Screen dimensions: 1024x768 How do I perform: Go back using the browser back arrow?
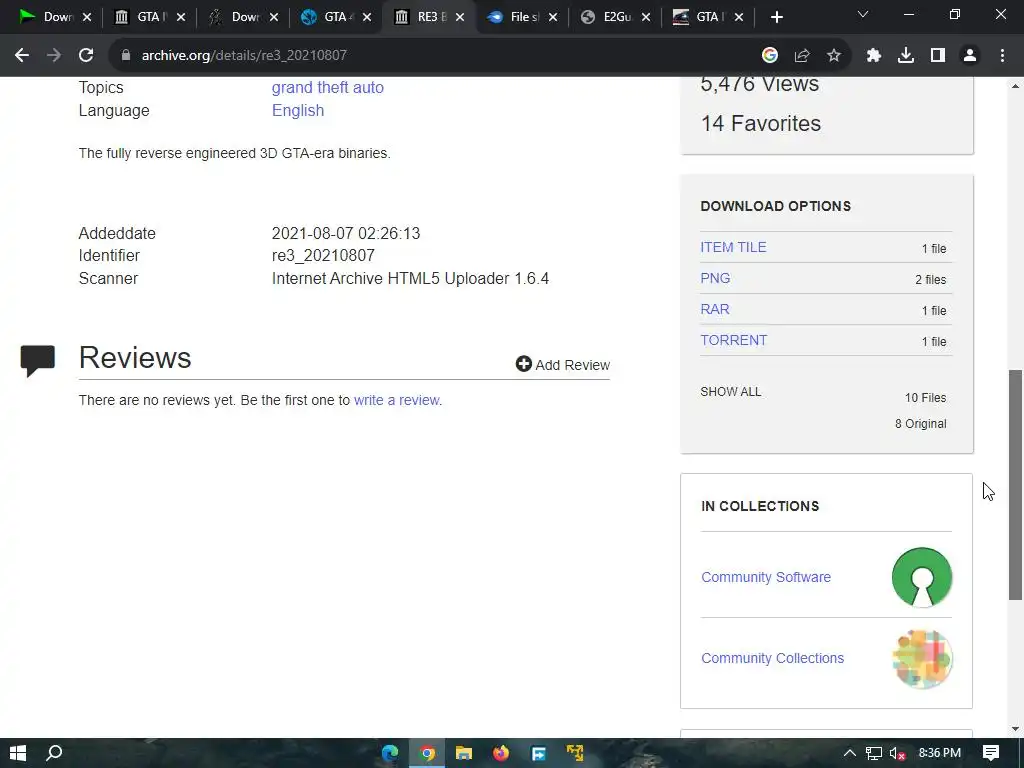point(22,56)
